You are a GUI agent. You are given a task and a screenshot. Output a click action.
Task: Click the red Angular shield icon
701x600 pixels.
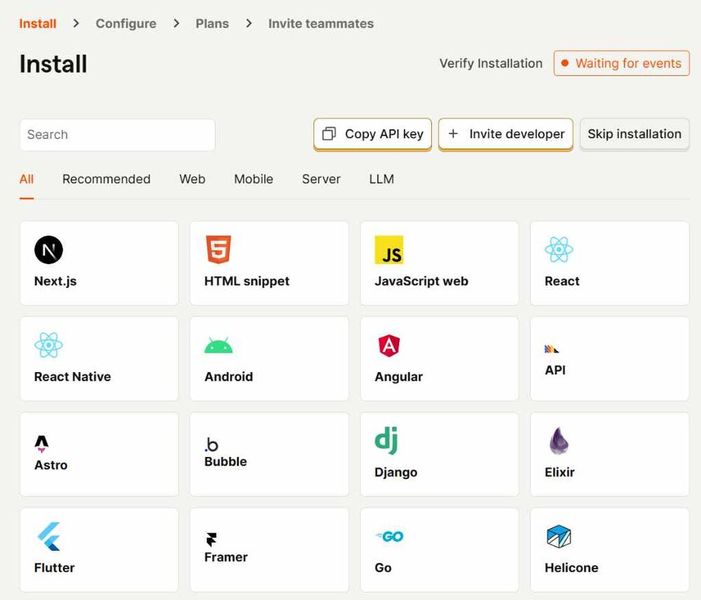click(389, 345)
